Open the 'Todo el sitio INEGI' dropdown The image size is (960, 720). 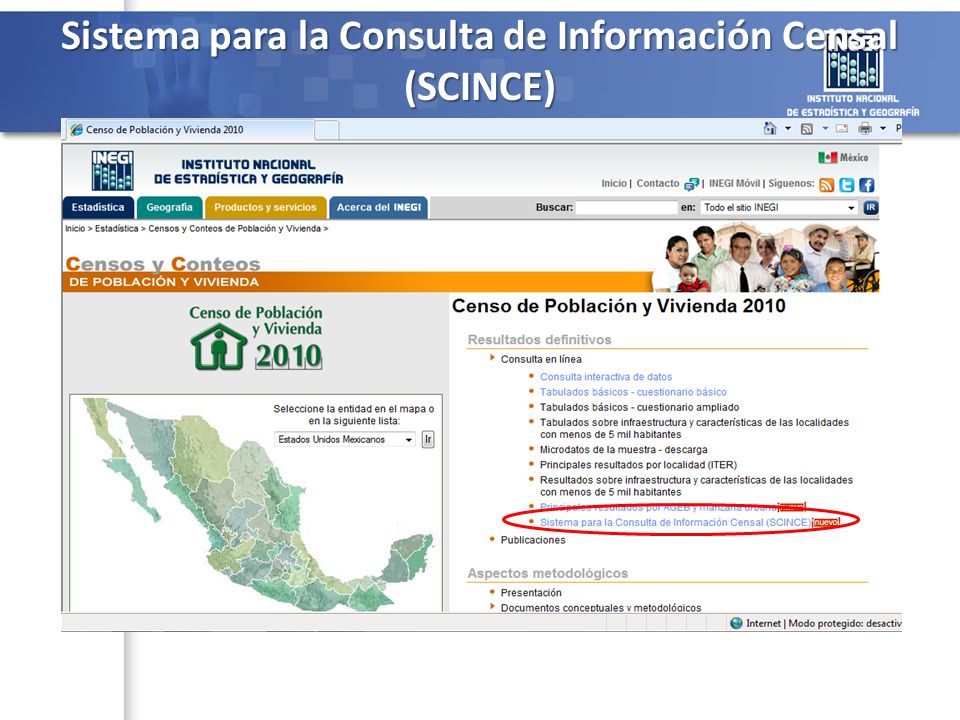pos(779,208)
